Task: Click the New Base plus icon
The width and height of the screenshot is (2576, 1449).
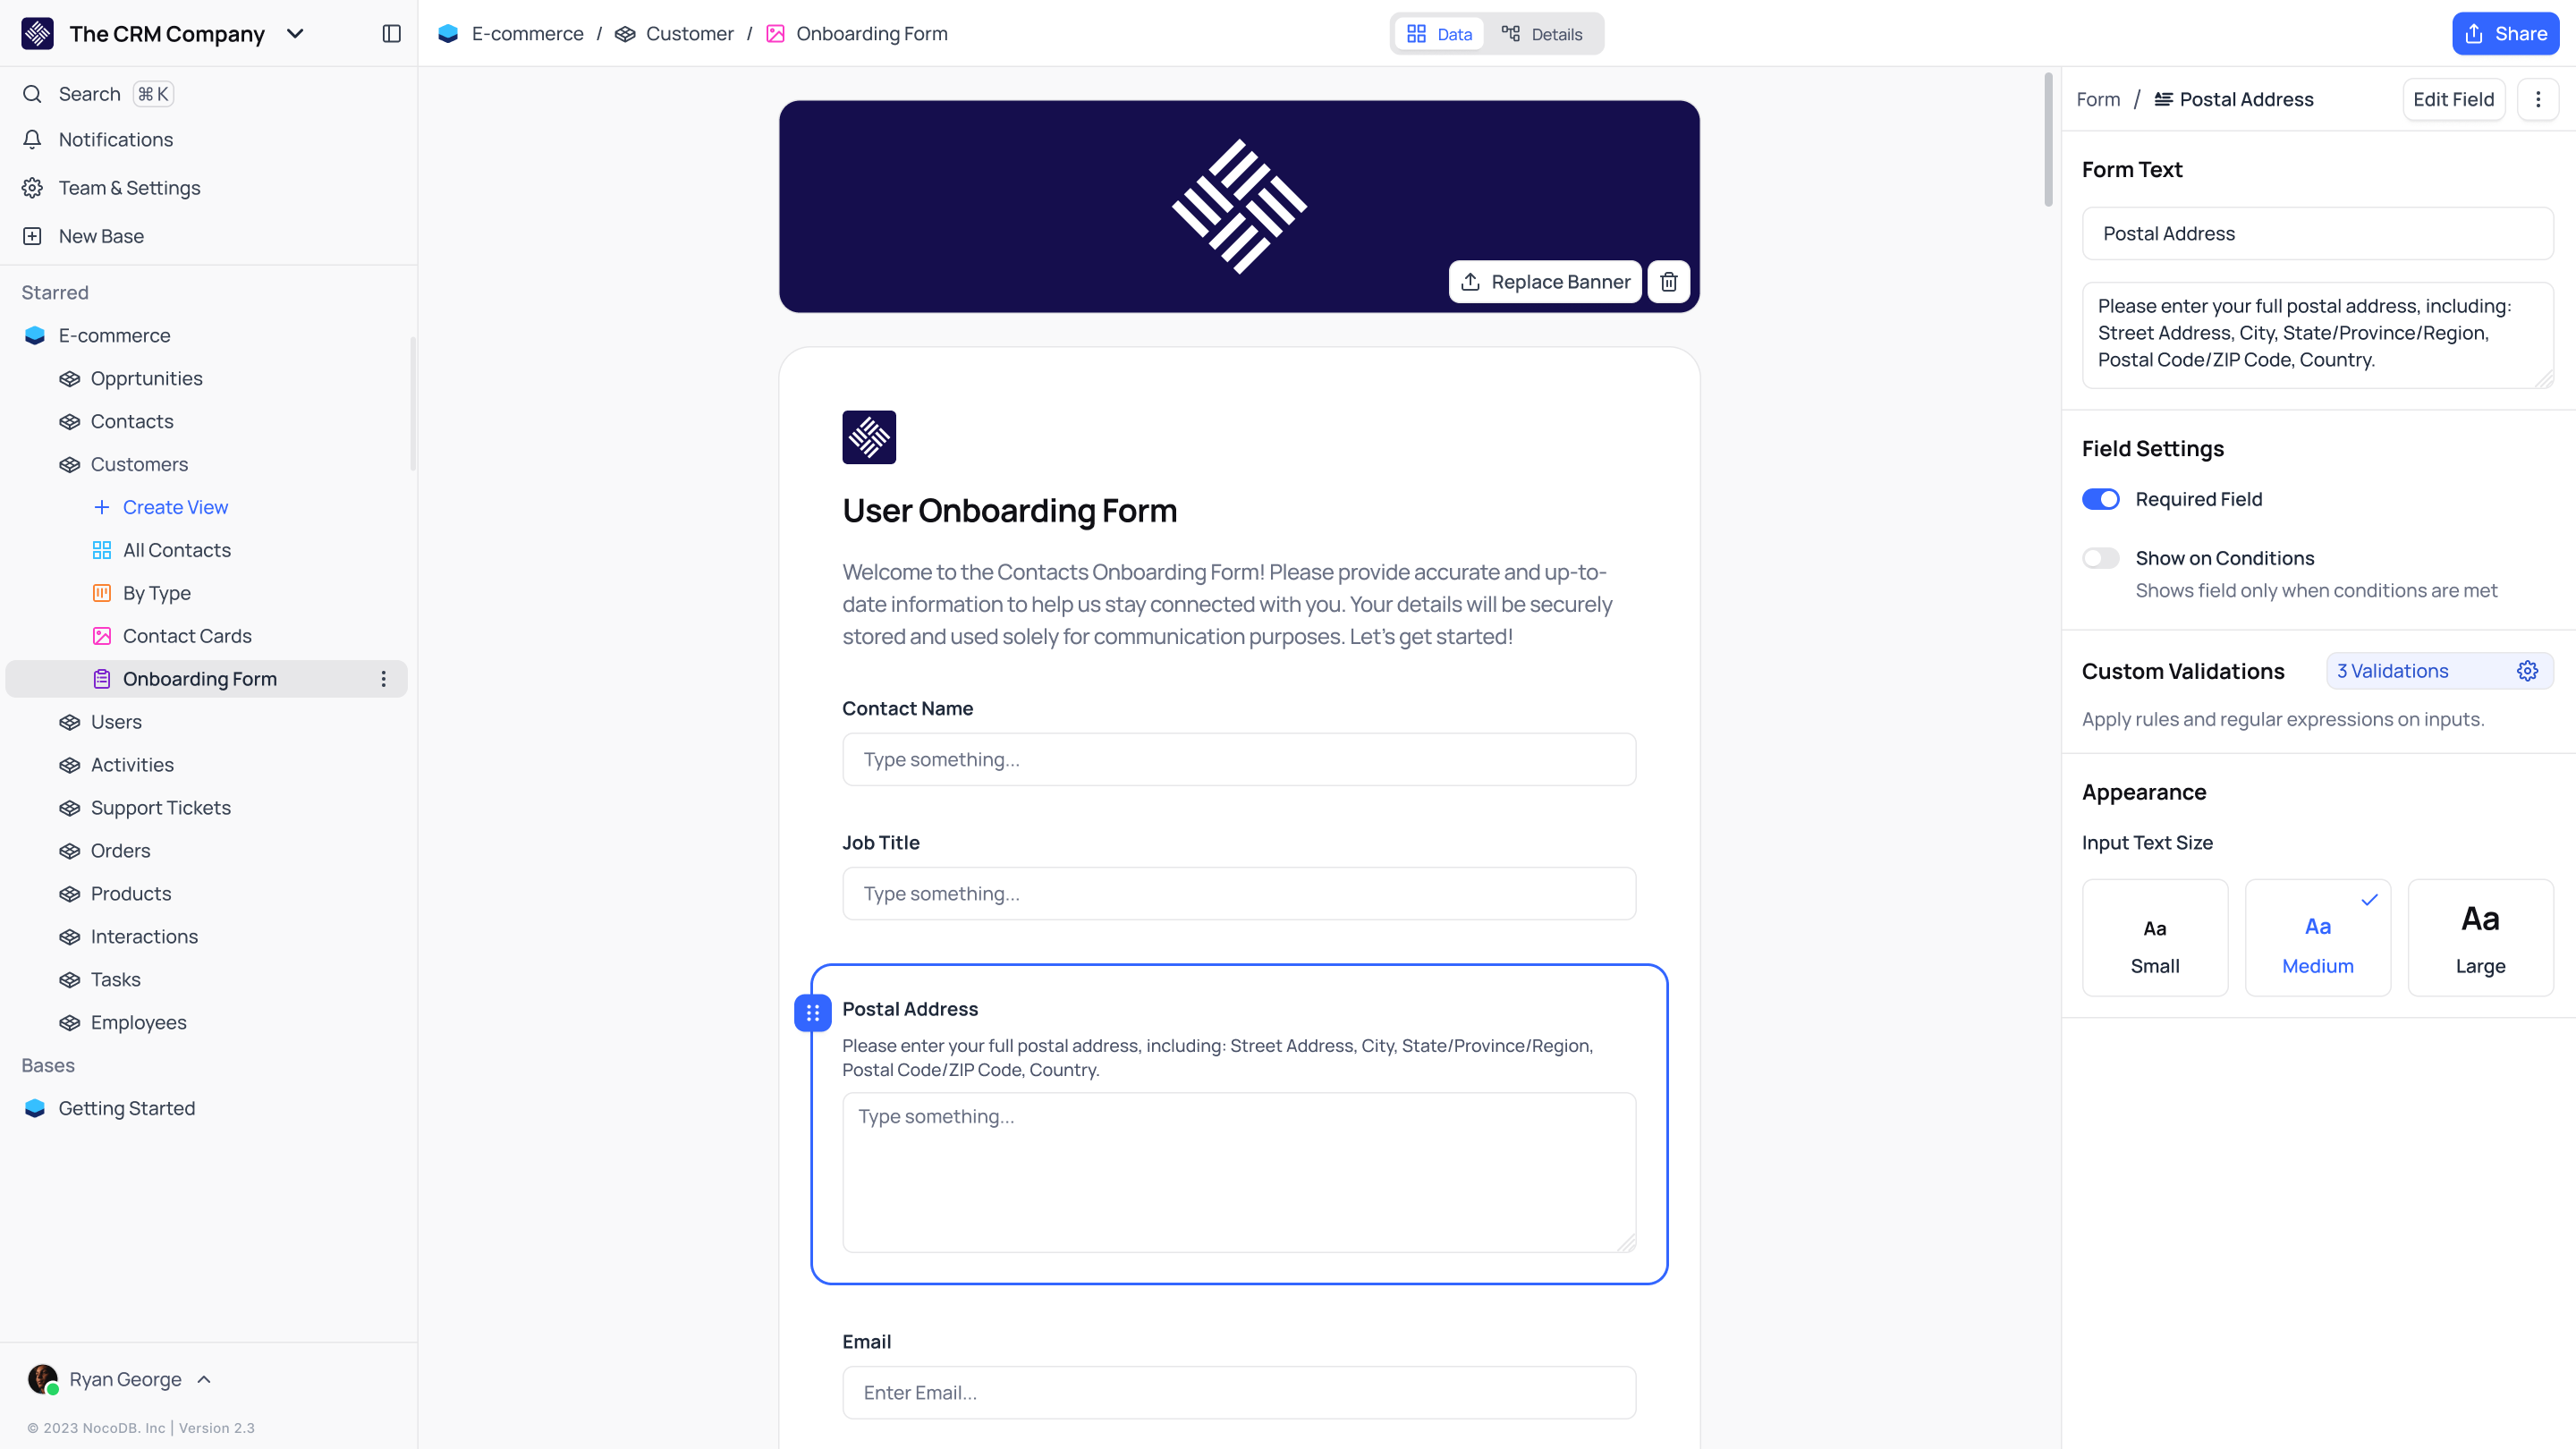Action: 32,236
